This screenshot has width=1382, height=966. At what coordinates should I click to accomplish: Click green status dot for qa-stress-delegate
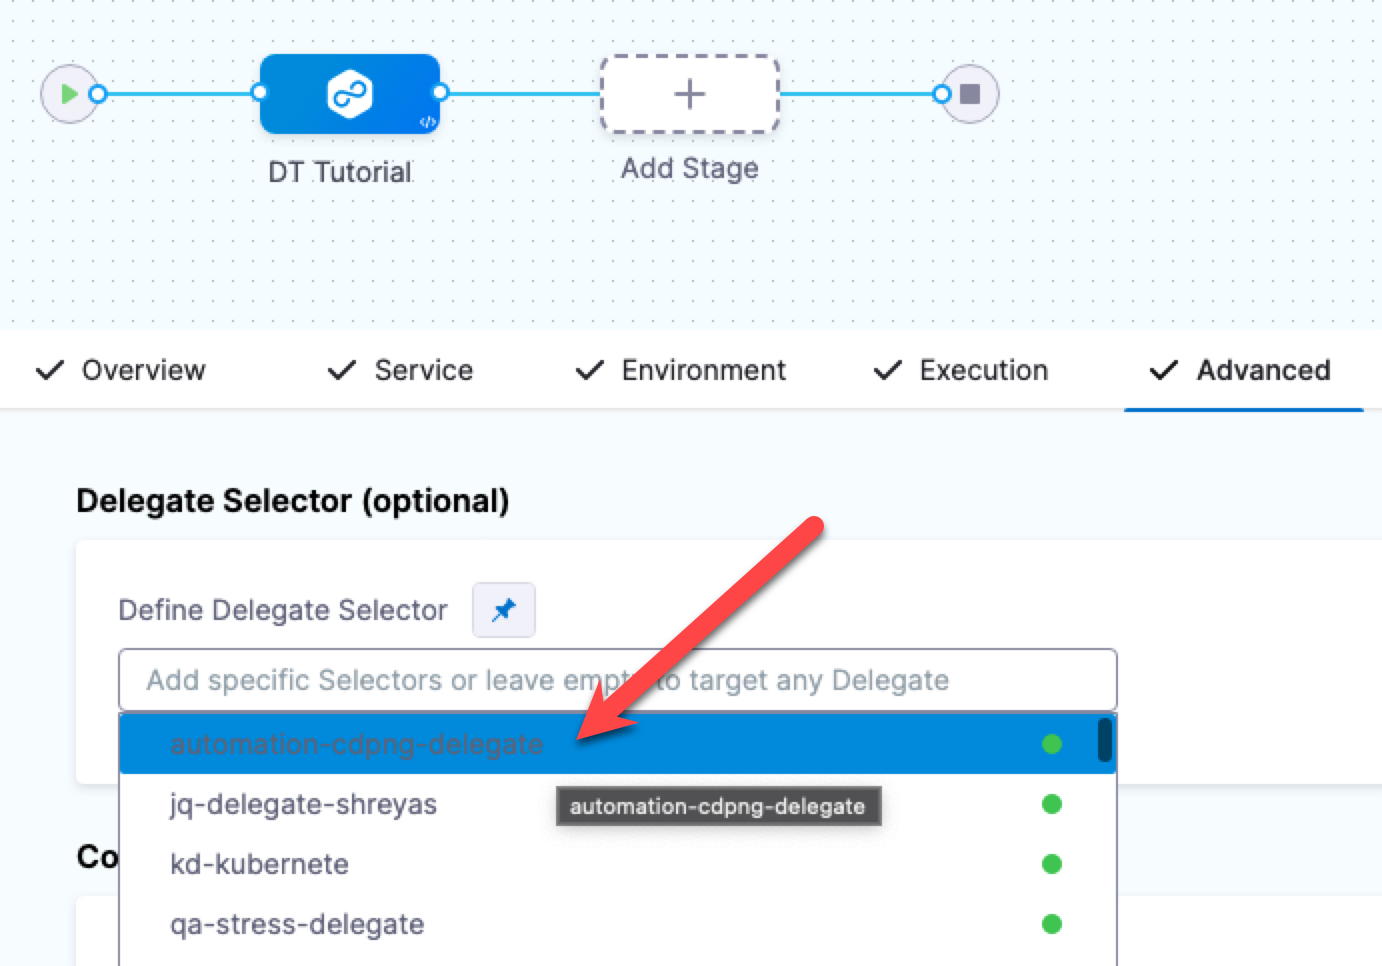[x=1051, y=924]
